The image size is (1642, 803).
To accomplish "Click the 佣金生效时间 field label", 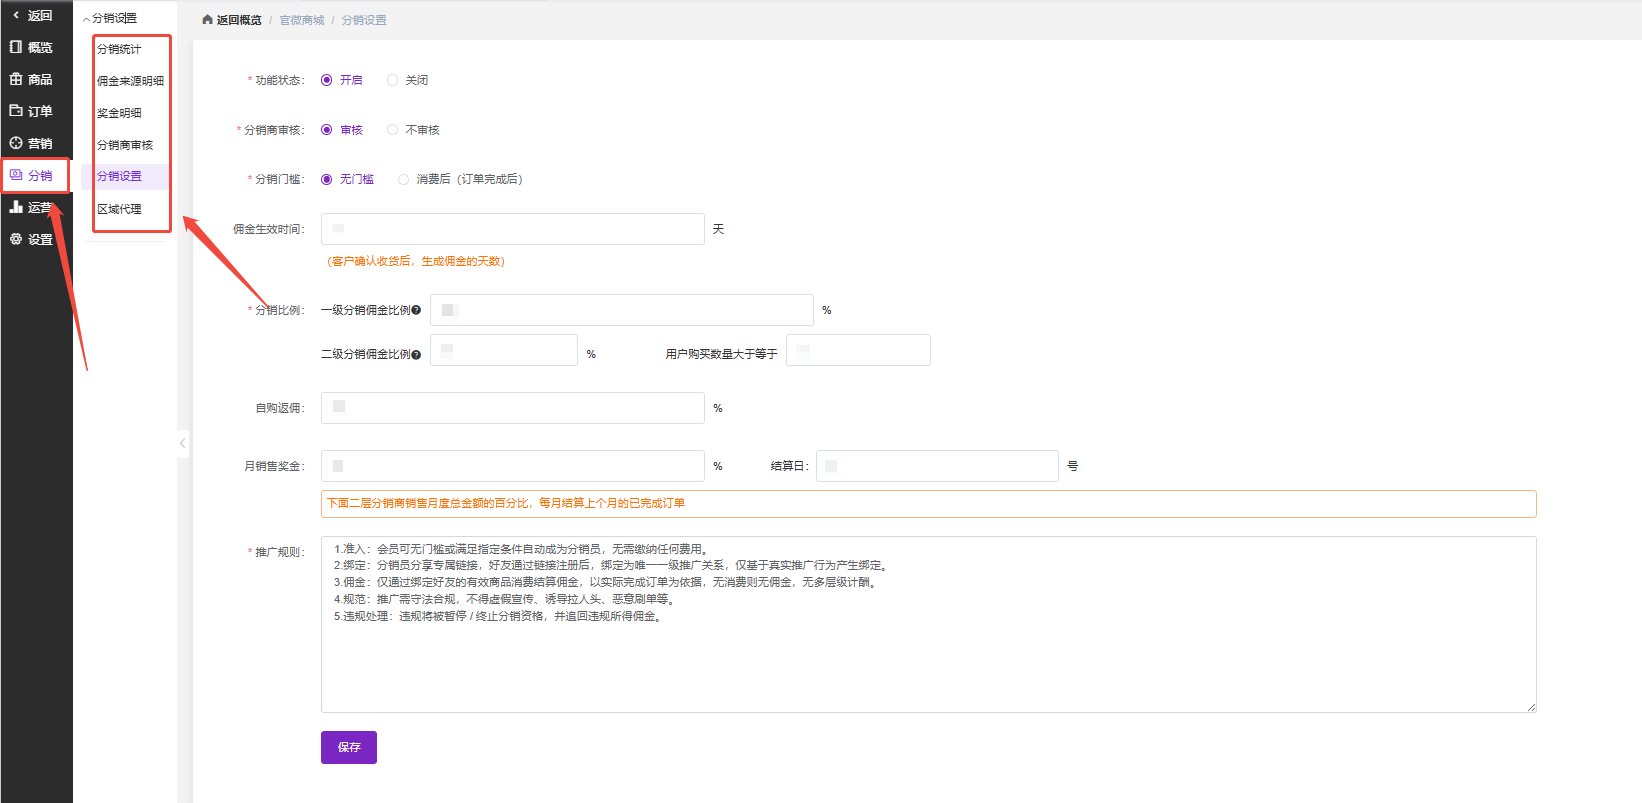I will click(x=268, y=229).
